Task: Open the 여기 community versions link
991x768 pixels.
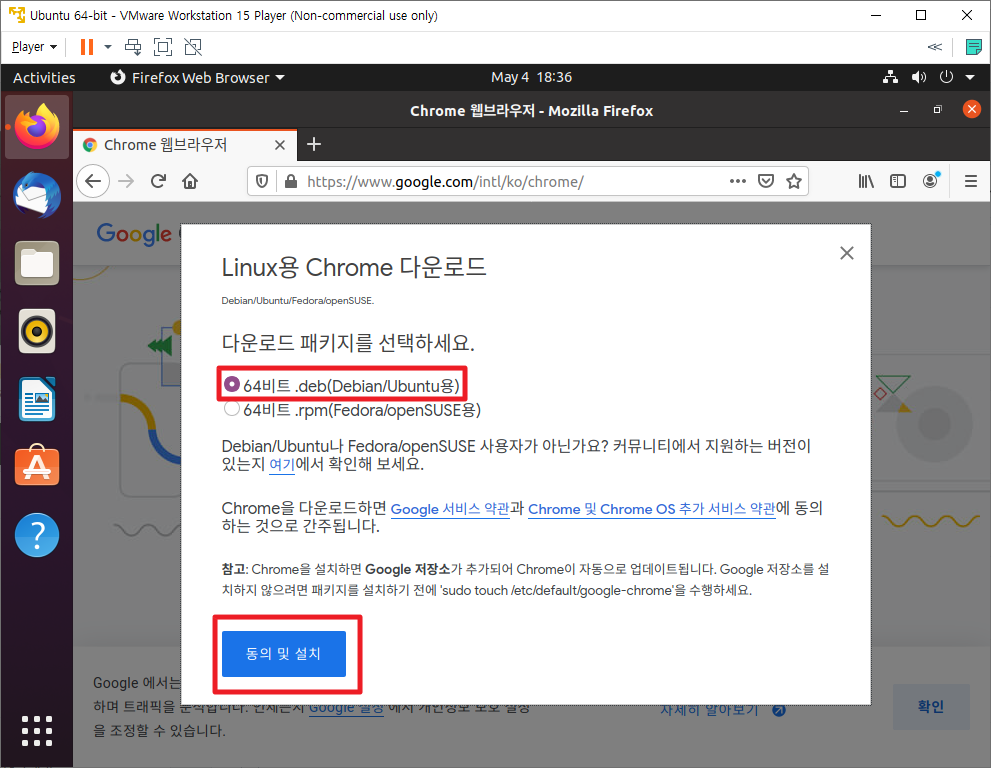Action: (x=282, y=465)
